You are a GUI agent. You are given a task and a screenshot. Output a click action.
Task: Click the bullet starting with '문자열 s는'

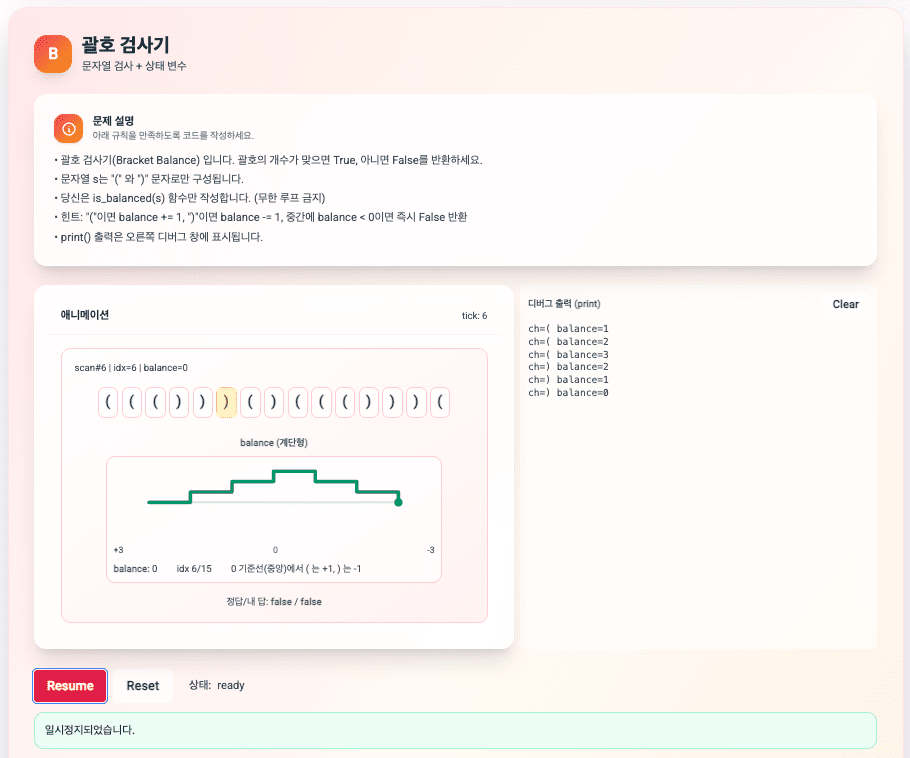[149, 179]
